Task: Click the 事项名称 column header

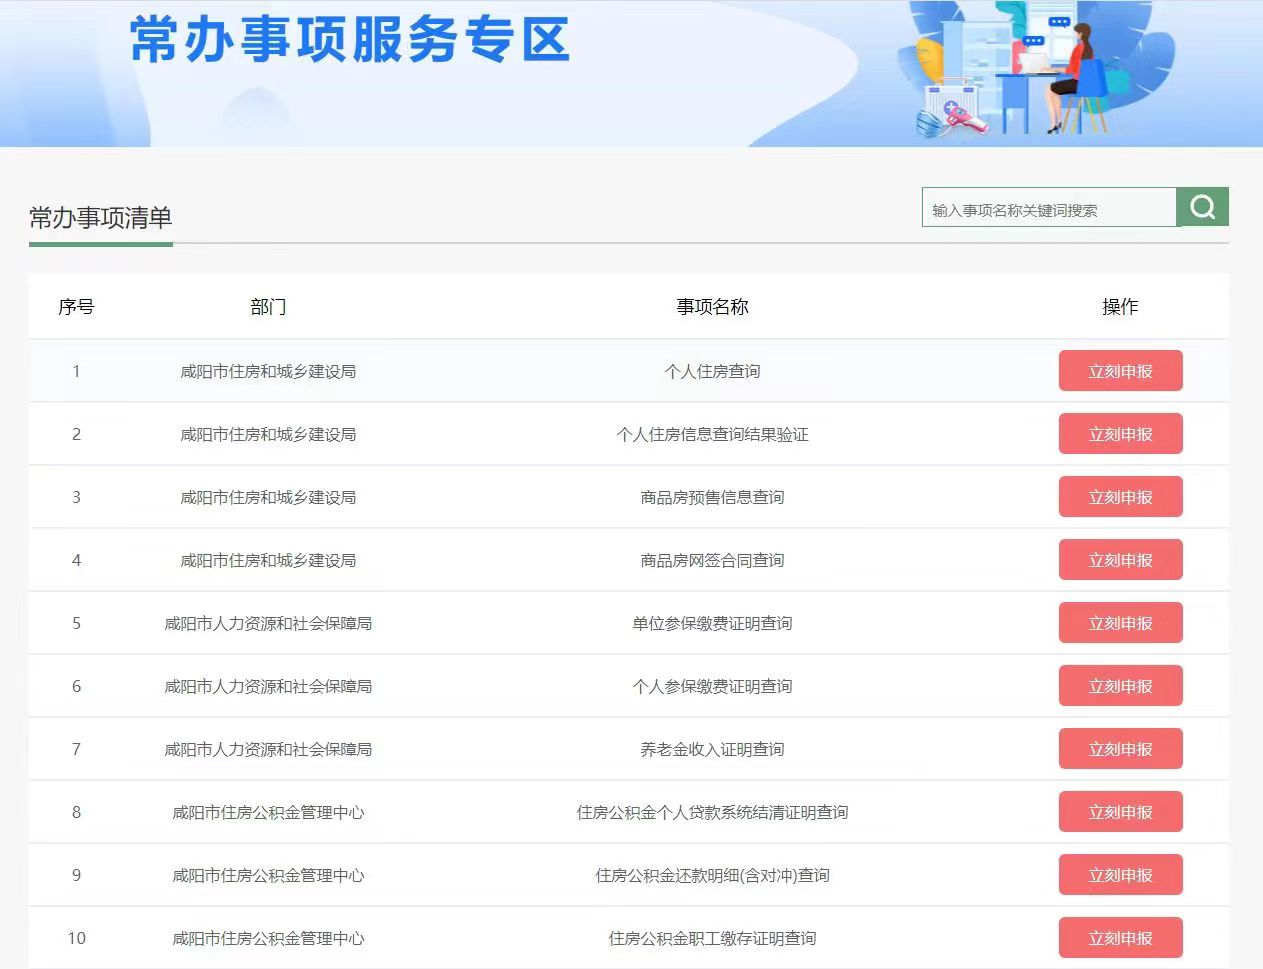Action: pyautogui.click(x=712, y=307)
